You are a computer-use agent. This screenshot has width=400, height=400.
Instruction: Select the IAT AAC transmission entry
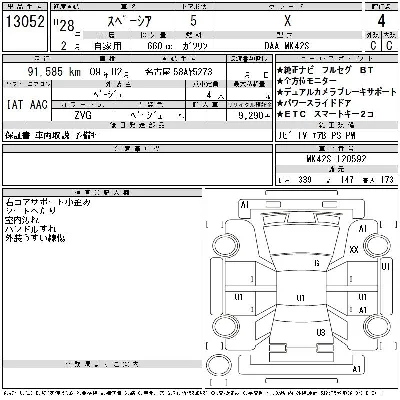click(x=27, y=105)
